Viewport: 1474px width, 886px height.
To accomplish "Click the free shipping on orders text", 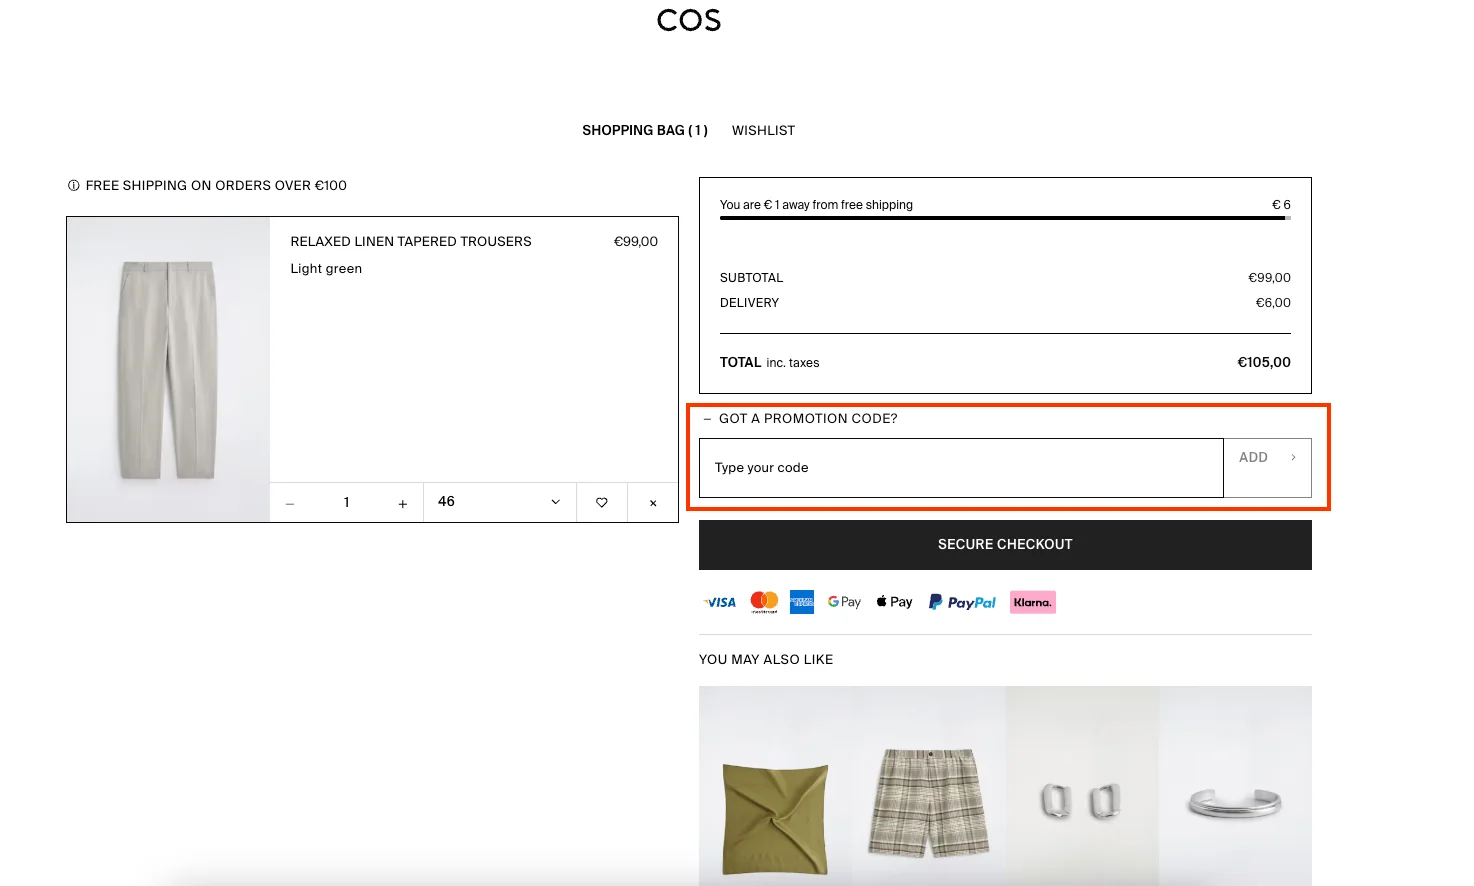I will coord(216,185).
